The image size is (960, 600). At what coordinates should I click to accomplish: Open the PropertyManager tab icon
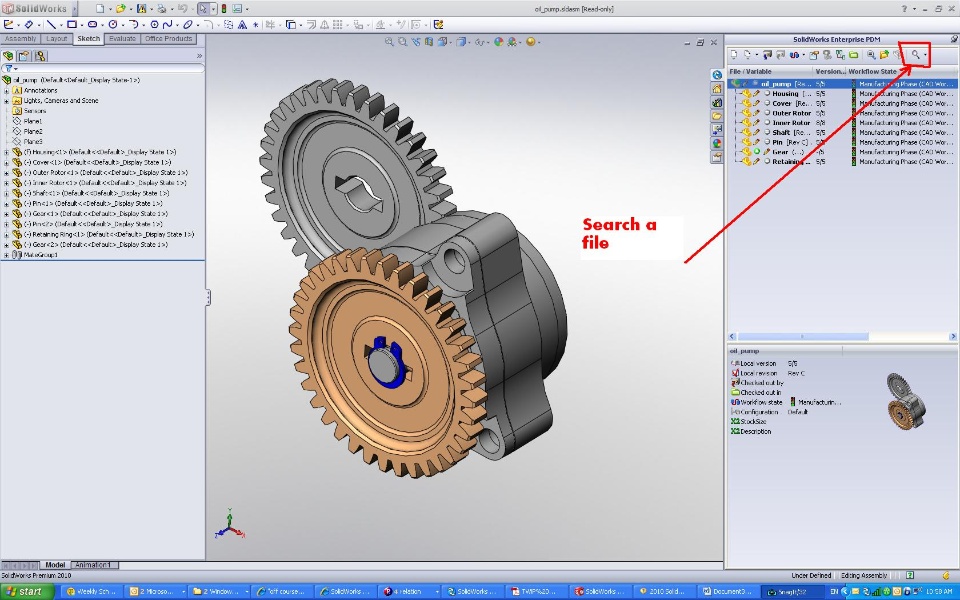click(x=24, y=56)
